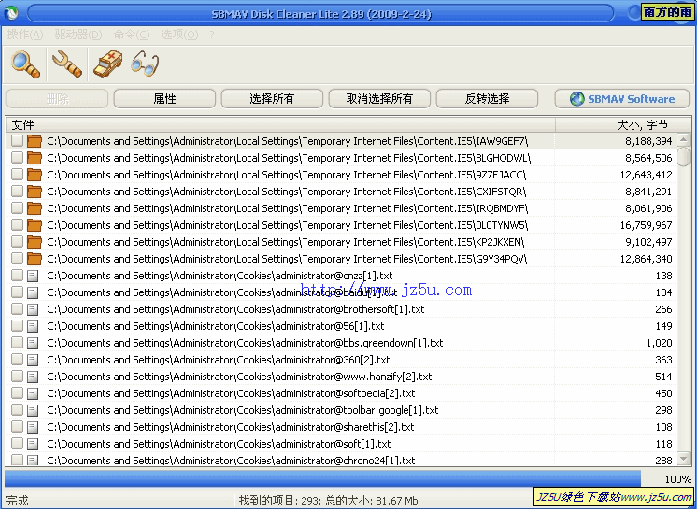The height and width of the screenshot is (509, 697).
Task: Click the 1,020 size value
Action: pyautogui.click(x=659, y=343)
